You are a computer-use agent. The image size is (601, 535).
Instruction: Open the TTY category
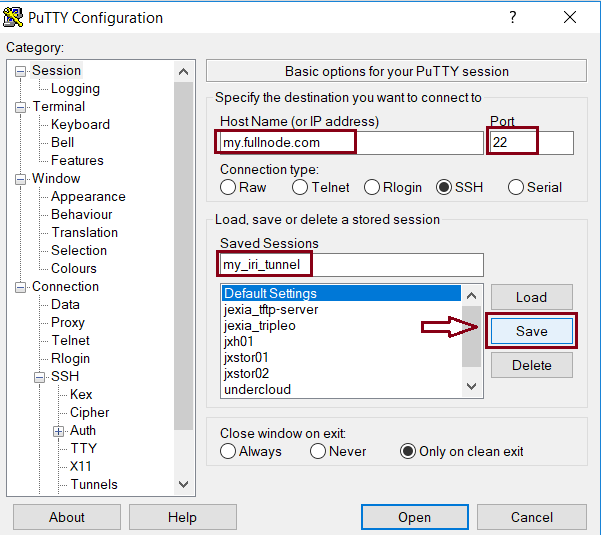[84, 449]
